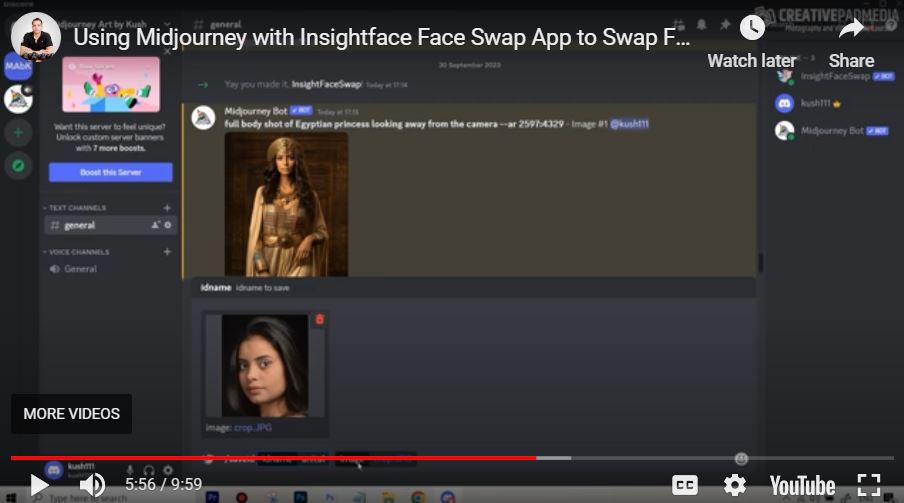The image size is (904, 503).
Task: Open the Windows Start menu
Action: click(11, 497)
